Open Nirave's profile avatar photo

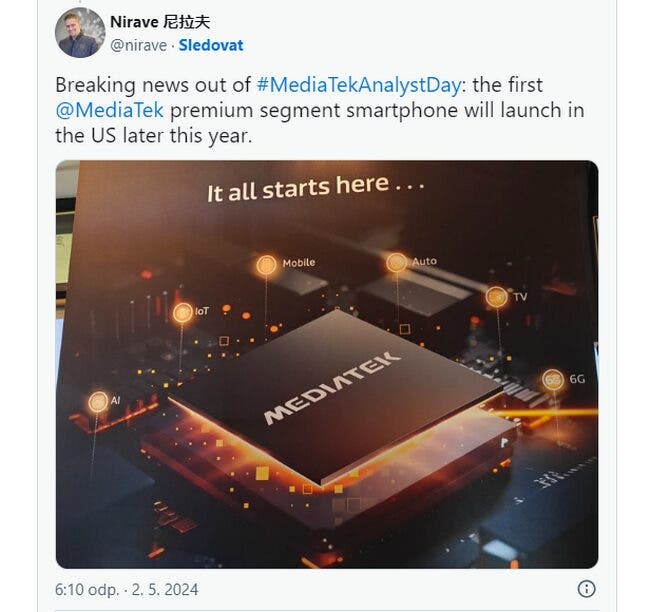tap(80, 32)
